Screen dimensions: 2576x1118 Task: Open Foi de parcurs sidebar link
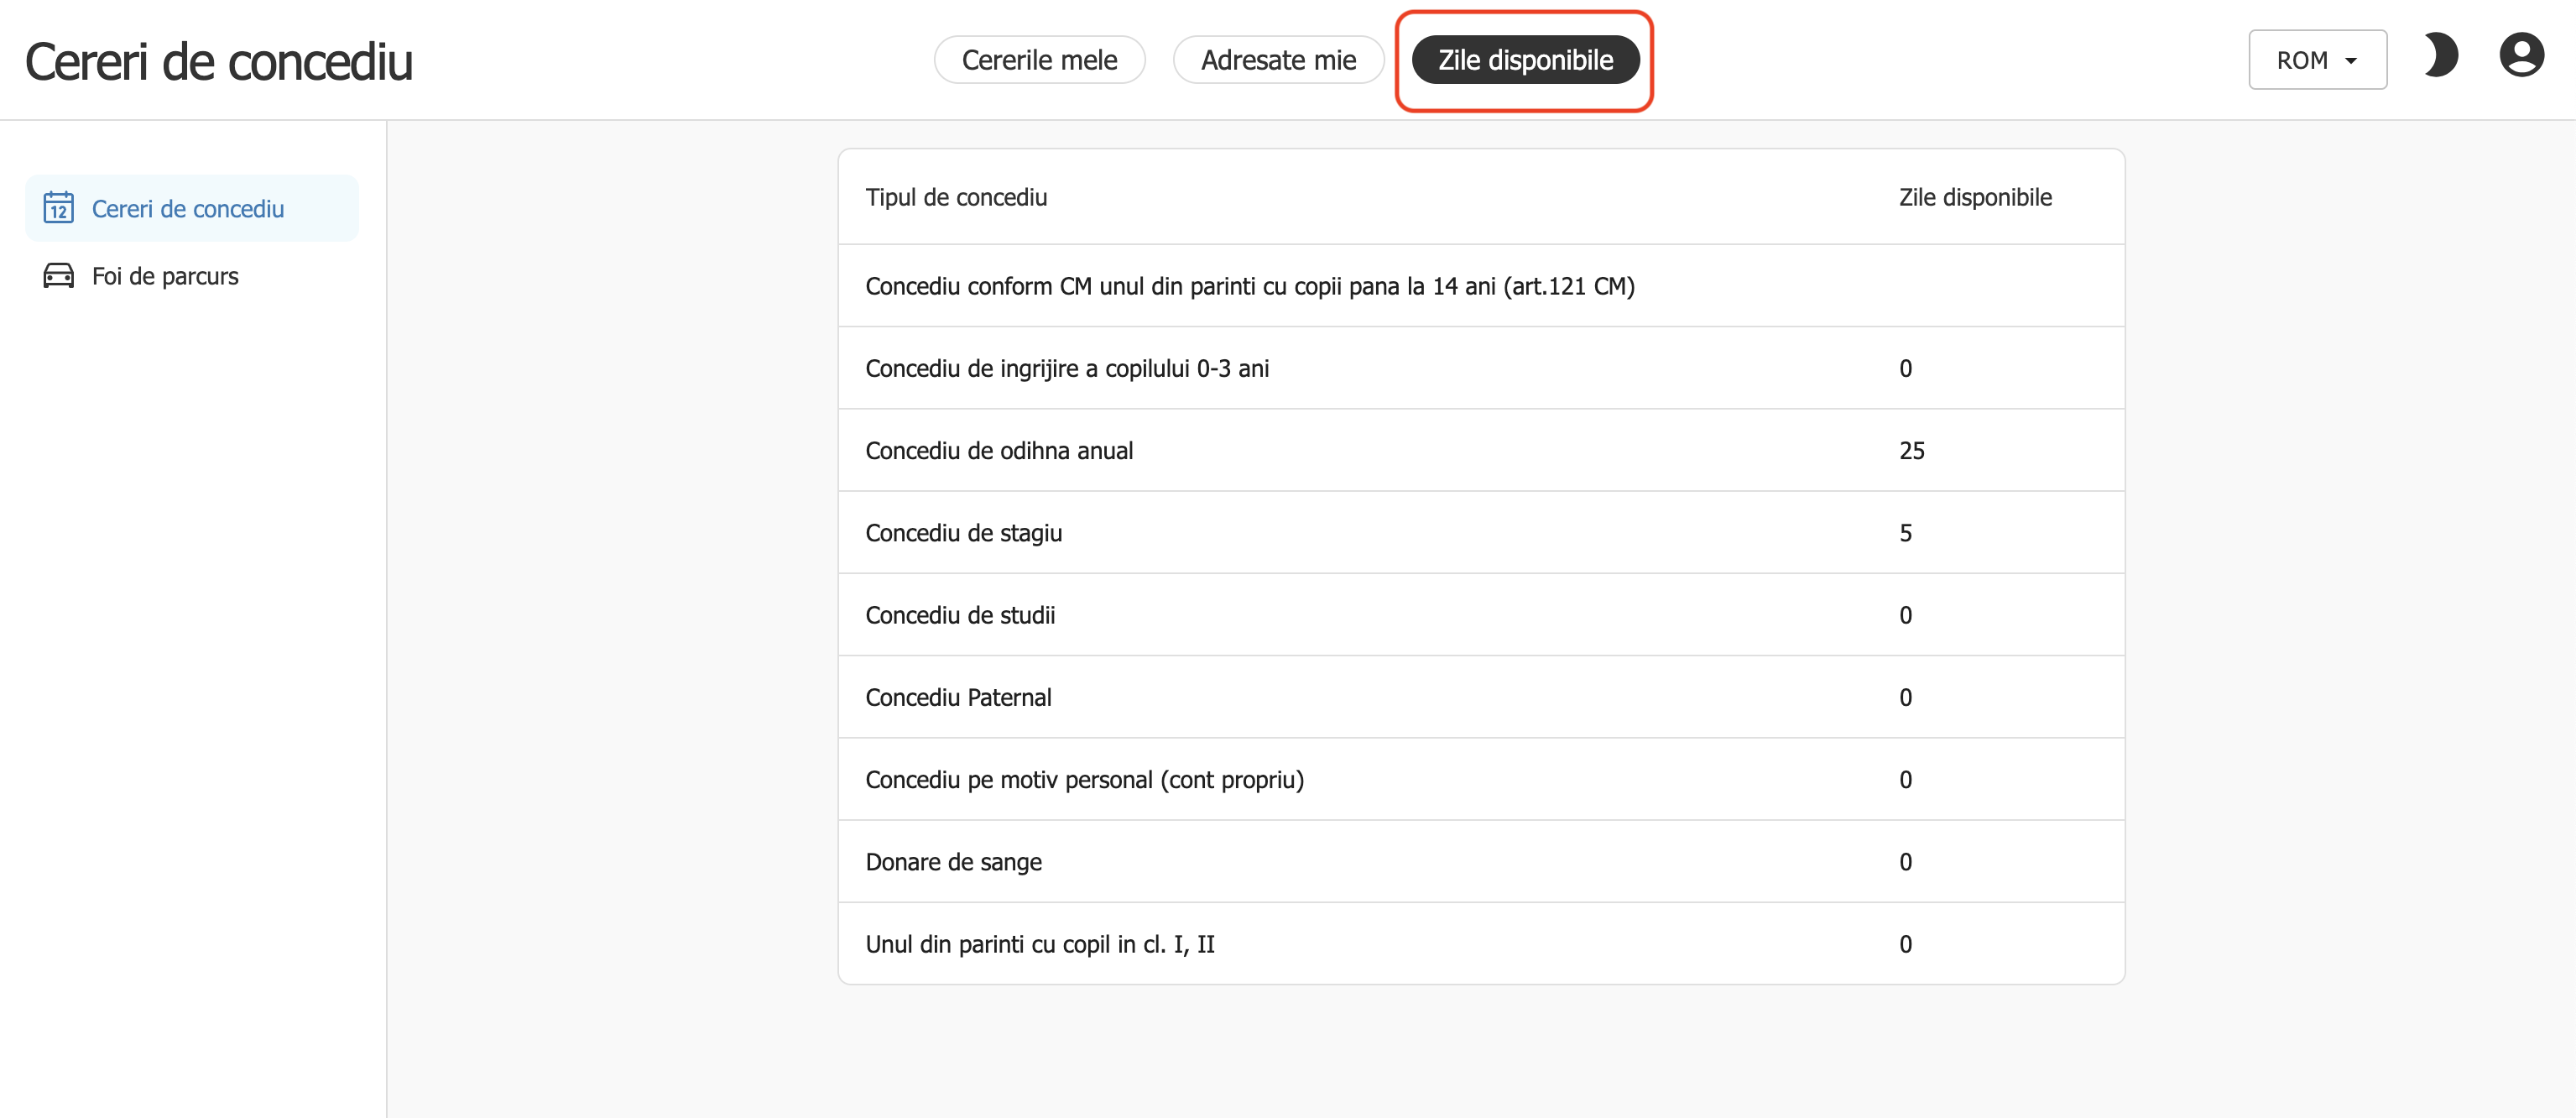(x=165, y=276)
